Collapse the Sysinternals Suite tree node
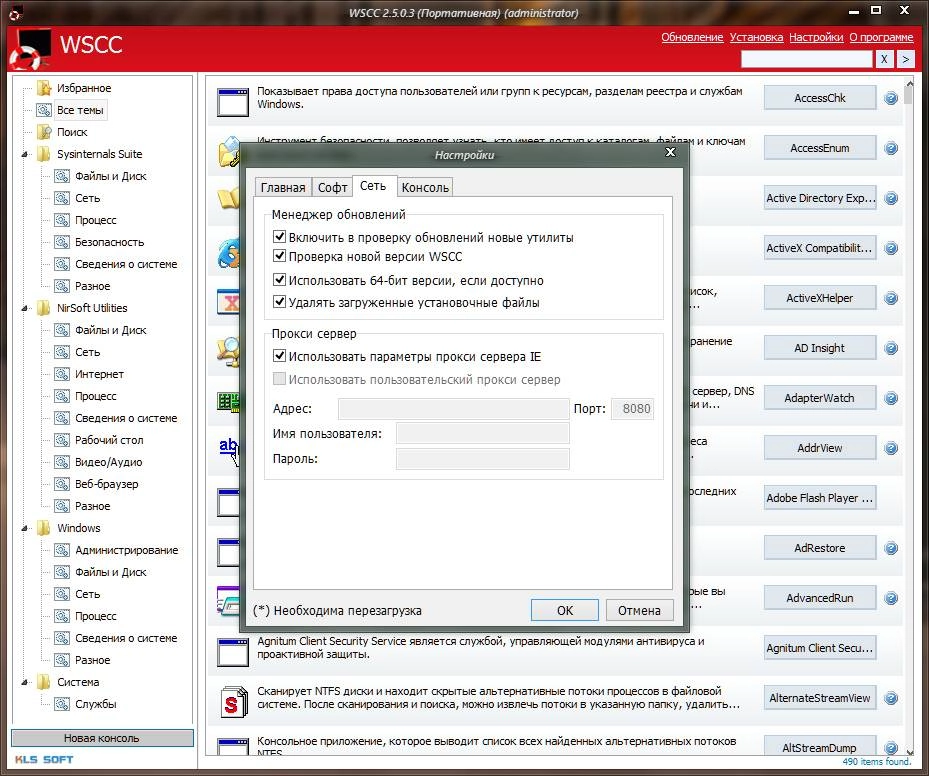This screenshot has height=776, width=929. [25, 155]
